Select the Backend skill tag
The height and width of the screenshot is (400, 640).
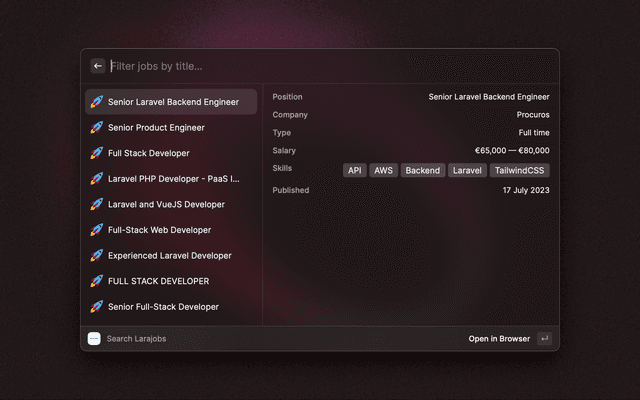423,171
